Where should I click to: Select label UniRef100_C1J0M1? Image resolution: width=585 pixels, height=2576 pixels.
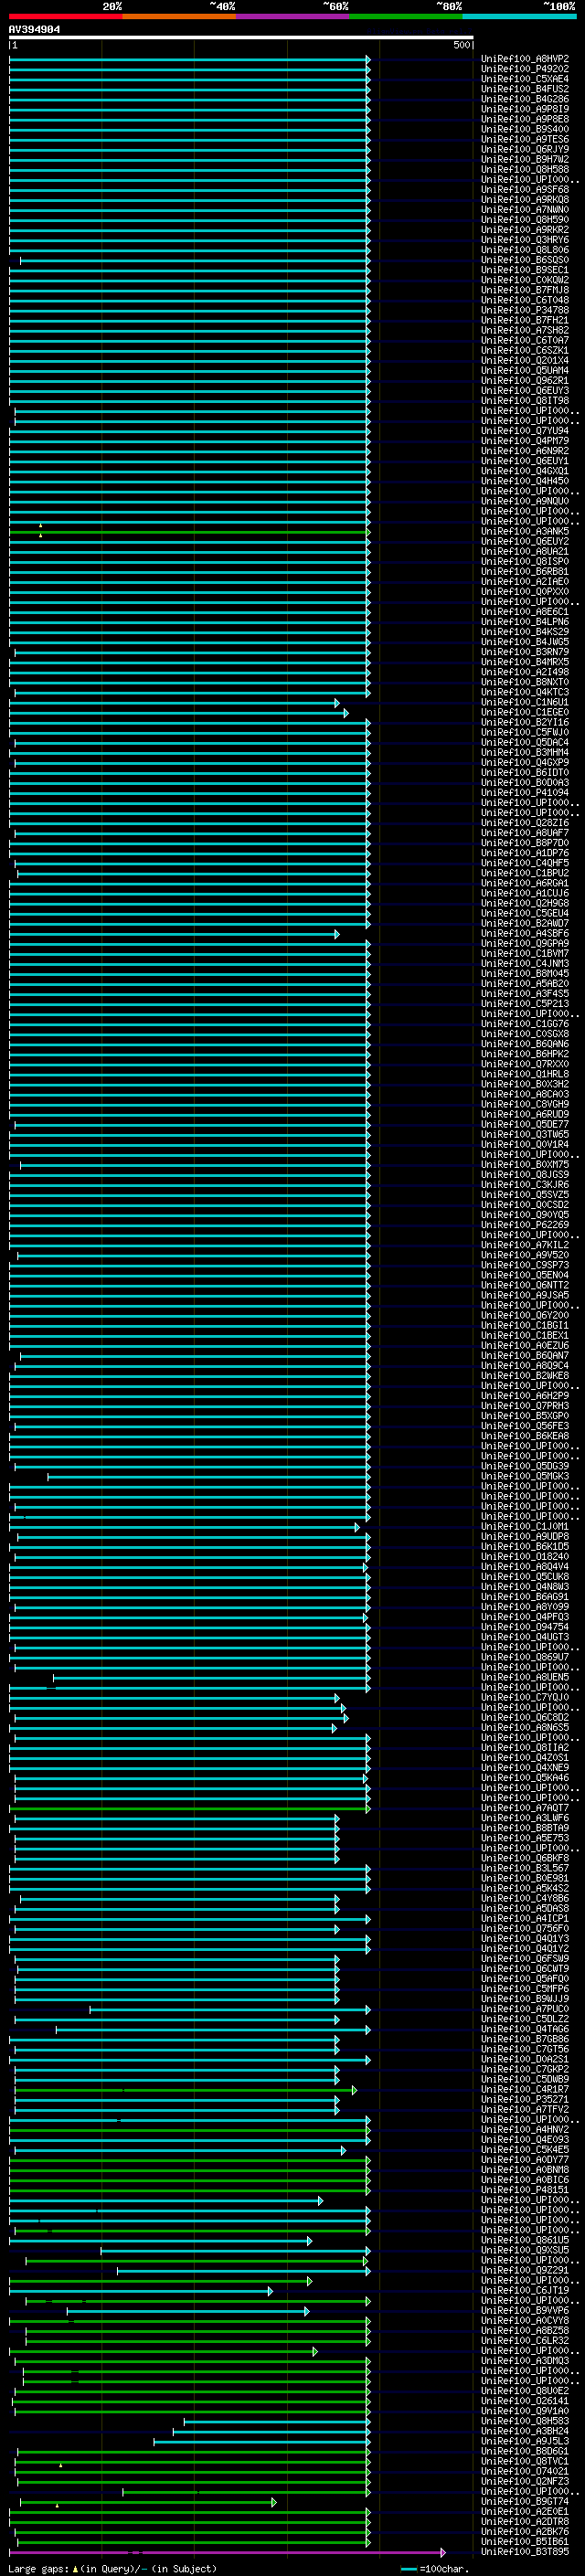click(x=525, y=1526)
